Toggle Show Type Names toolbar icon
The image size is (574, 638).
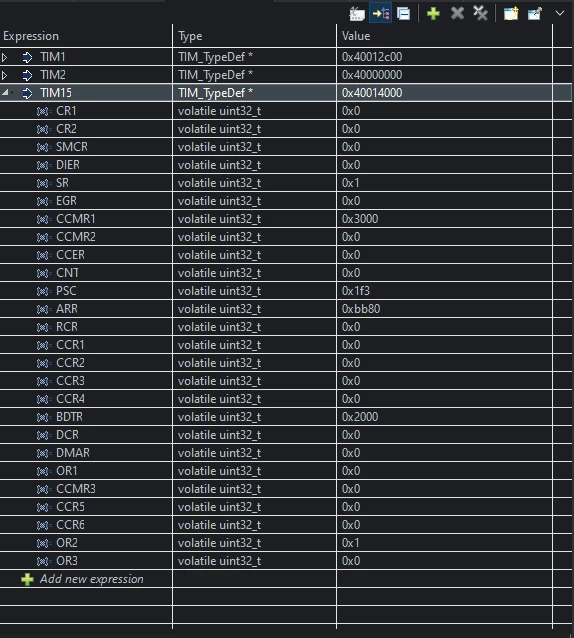[x=357, y=14]
